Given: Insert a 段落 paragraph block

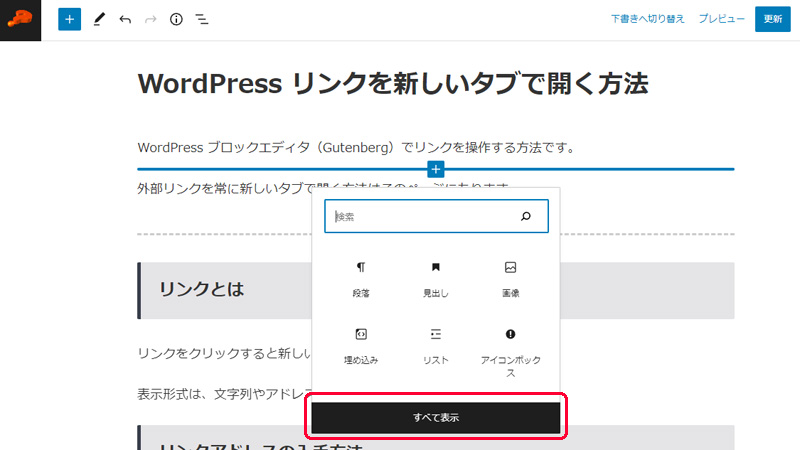Looking at the screenshot, I should pyautogui.click(x=361, y=280).
